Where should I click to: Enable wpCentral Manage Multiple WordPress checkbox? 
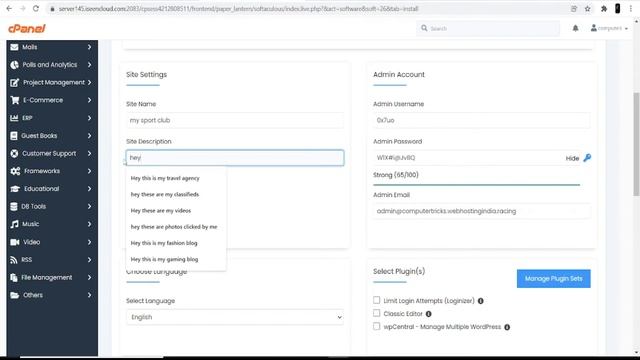point(376,326)
